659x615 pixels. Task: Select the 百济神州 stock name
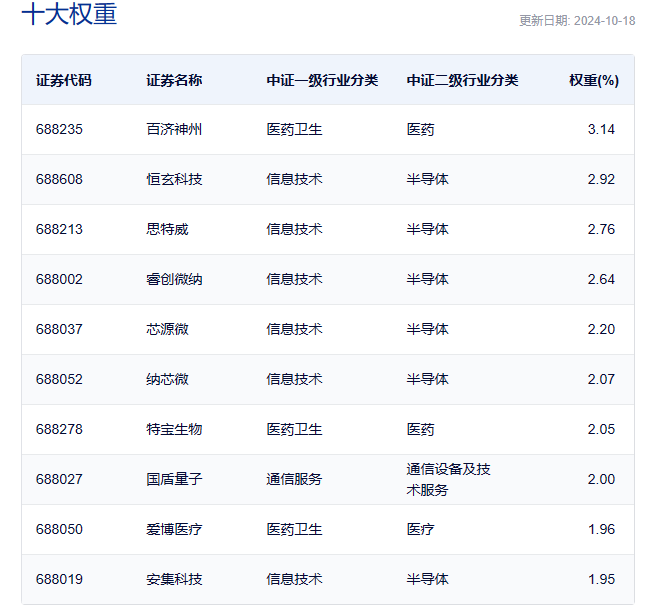[x=174, y=129]
